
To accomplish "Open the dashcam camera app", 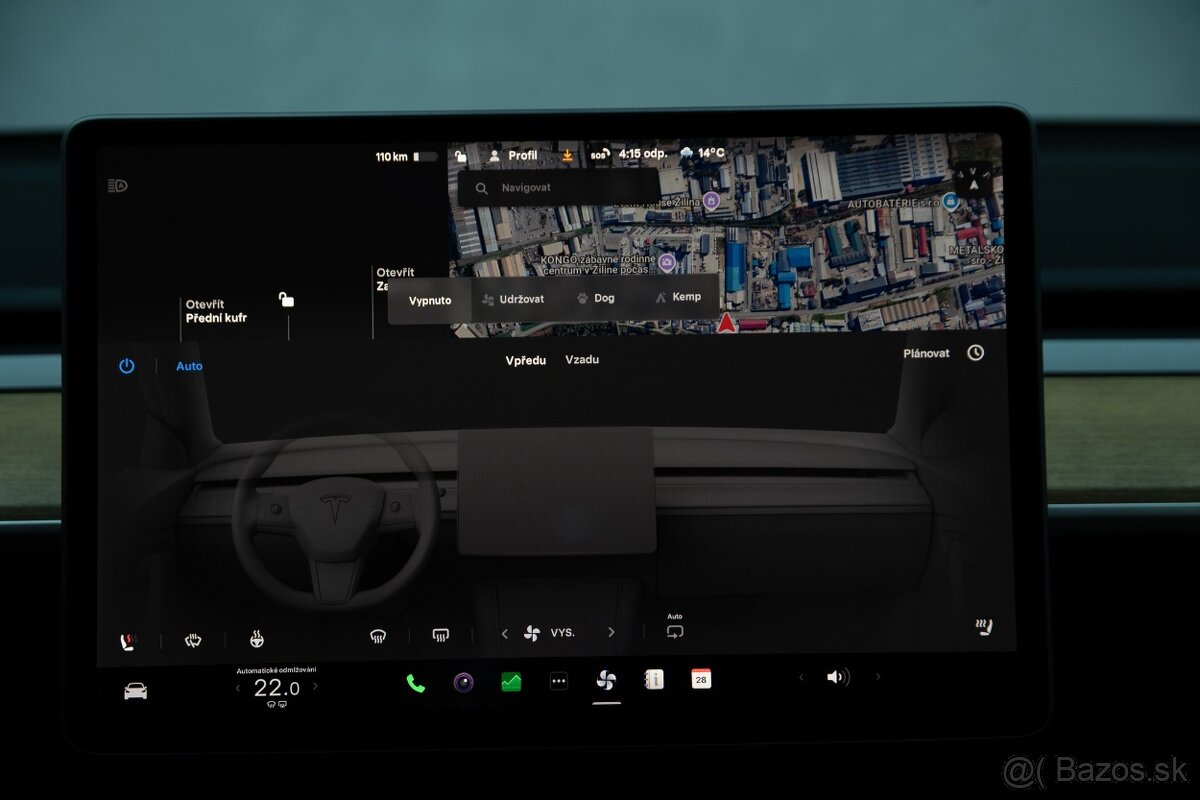I will pos(463,683).
